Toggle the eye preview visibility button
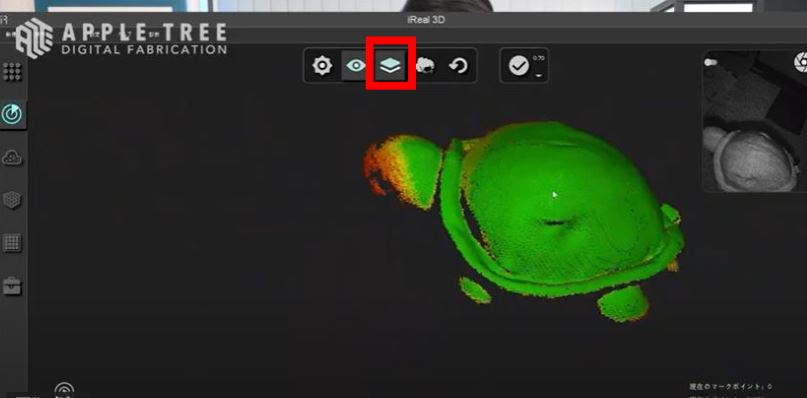Screen dimensions: 807x398 (356, 65)
